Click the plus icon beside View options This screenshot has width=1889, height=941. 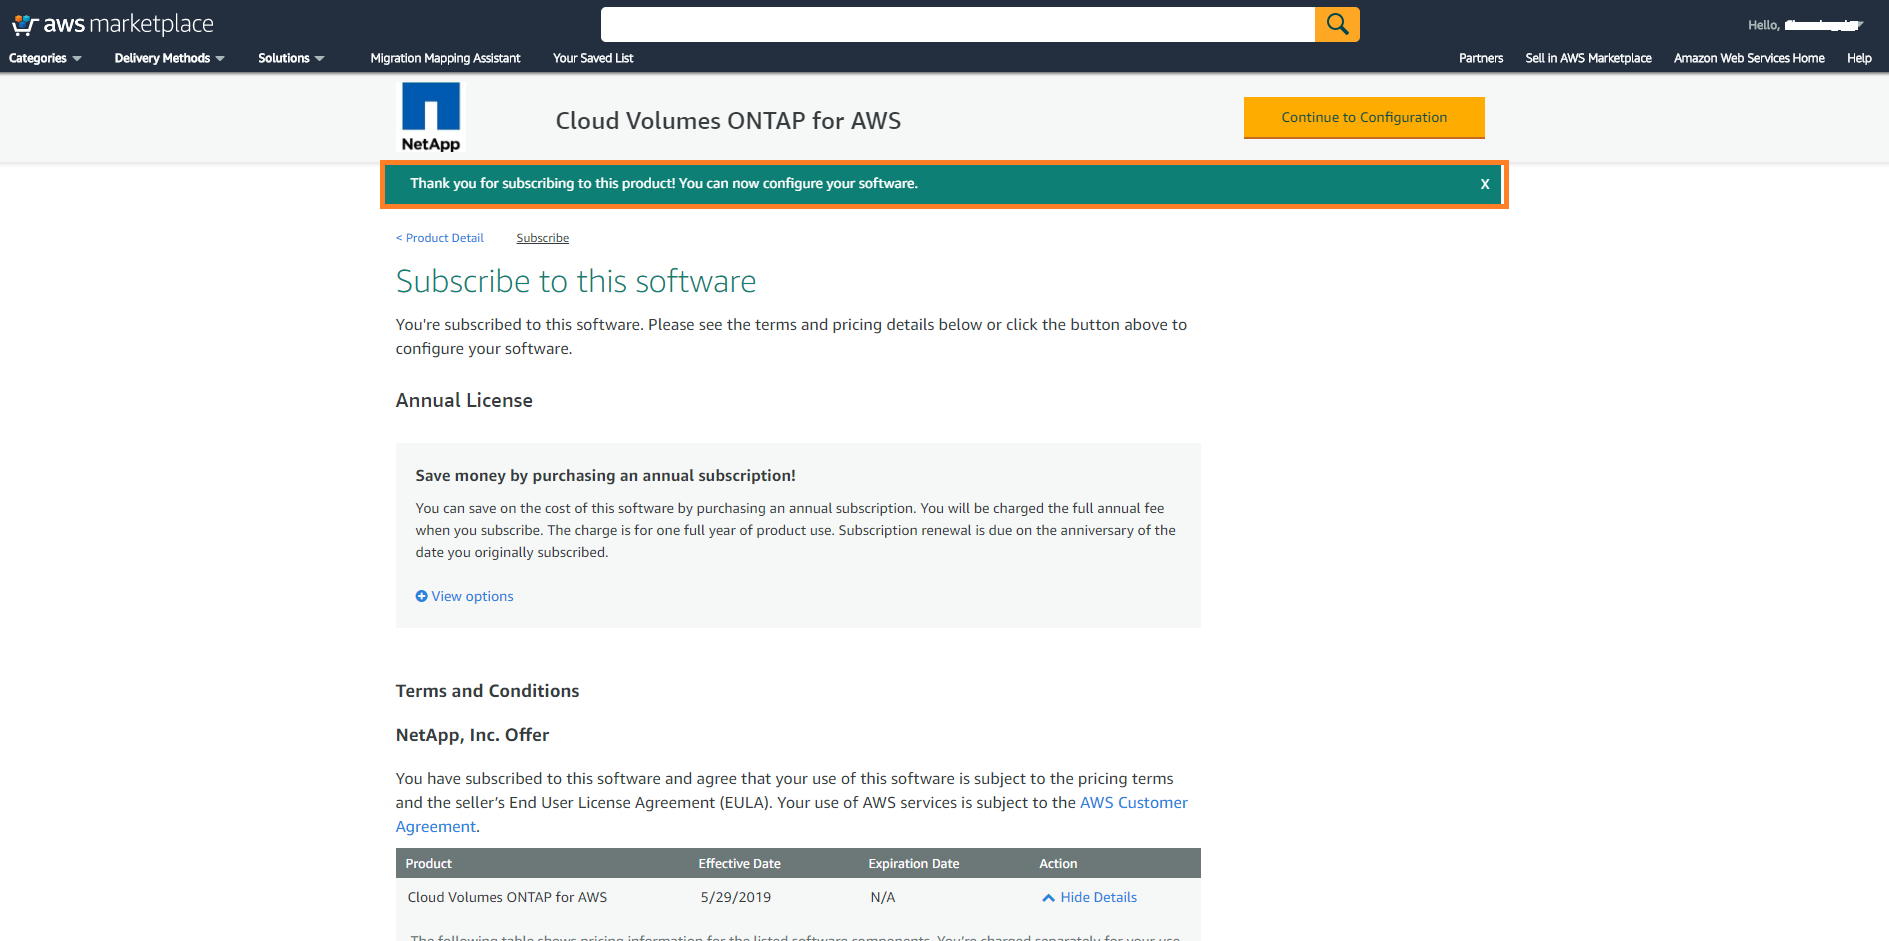[x=421, y=596]
